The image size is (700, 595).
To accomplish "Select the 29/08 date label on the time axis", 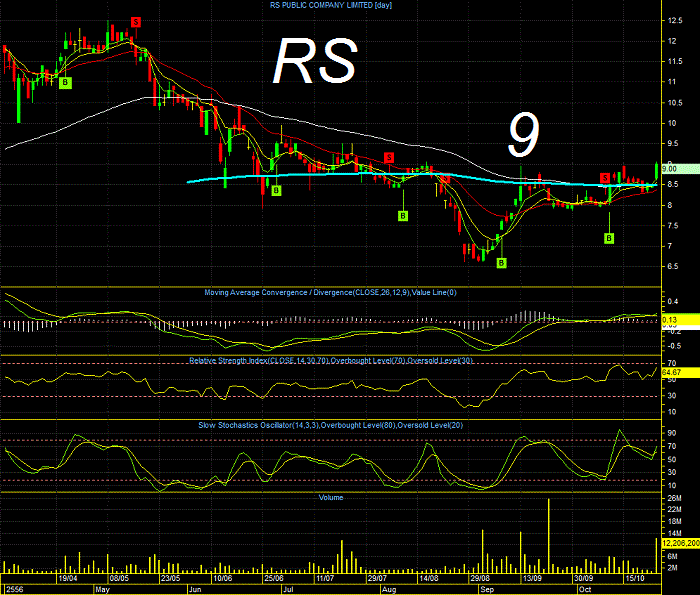I will click(480, 578).
